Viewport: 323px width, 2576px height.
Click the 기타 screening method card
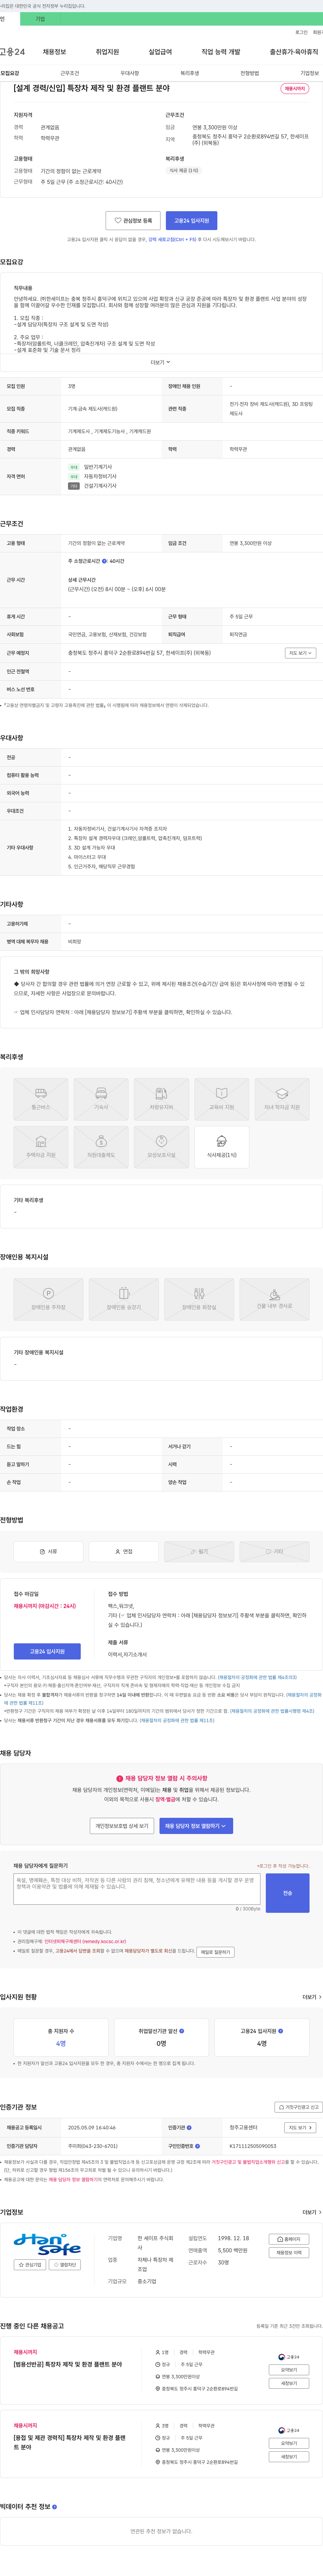pyautogui.click(x=274, y=1552)
